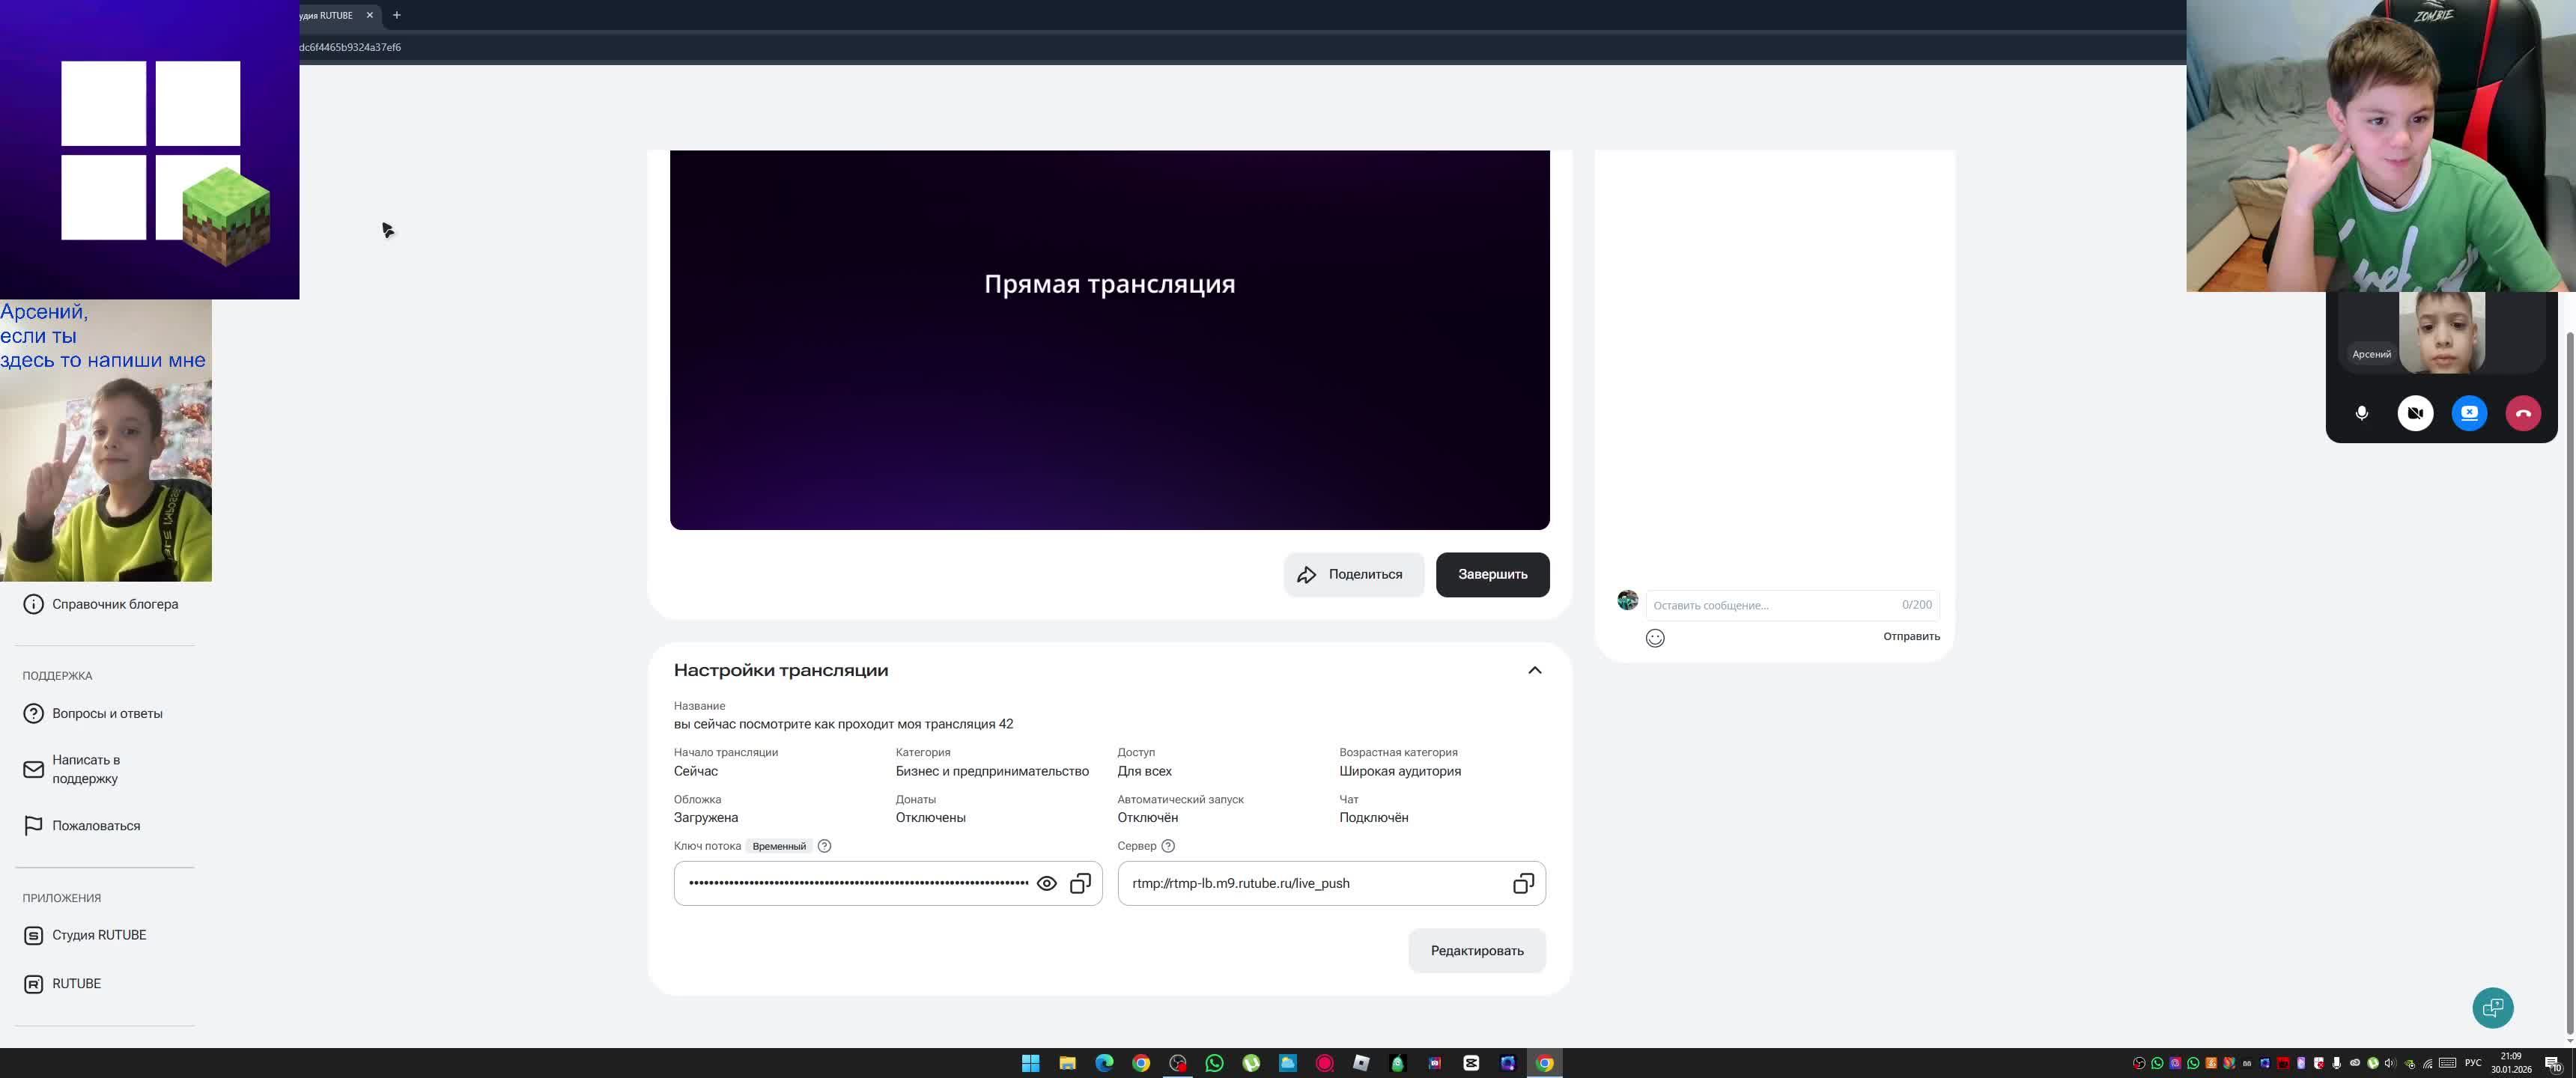Reveal the hidden stream key
Viewport: 2576px width, 1078px height.
coord(1046,884)
